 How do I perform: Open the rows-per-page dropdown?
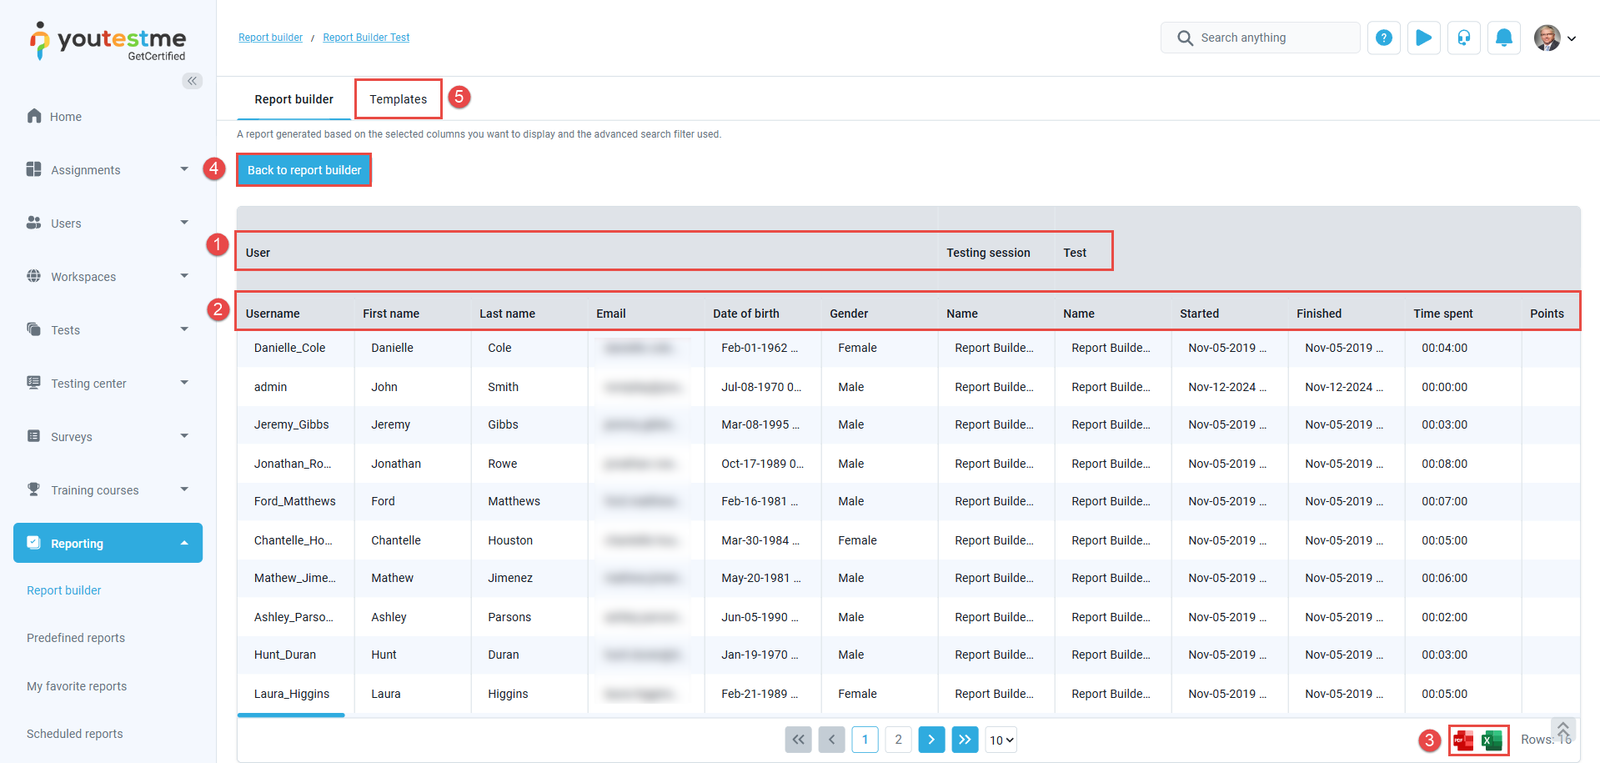1001,740
